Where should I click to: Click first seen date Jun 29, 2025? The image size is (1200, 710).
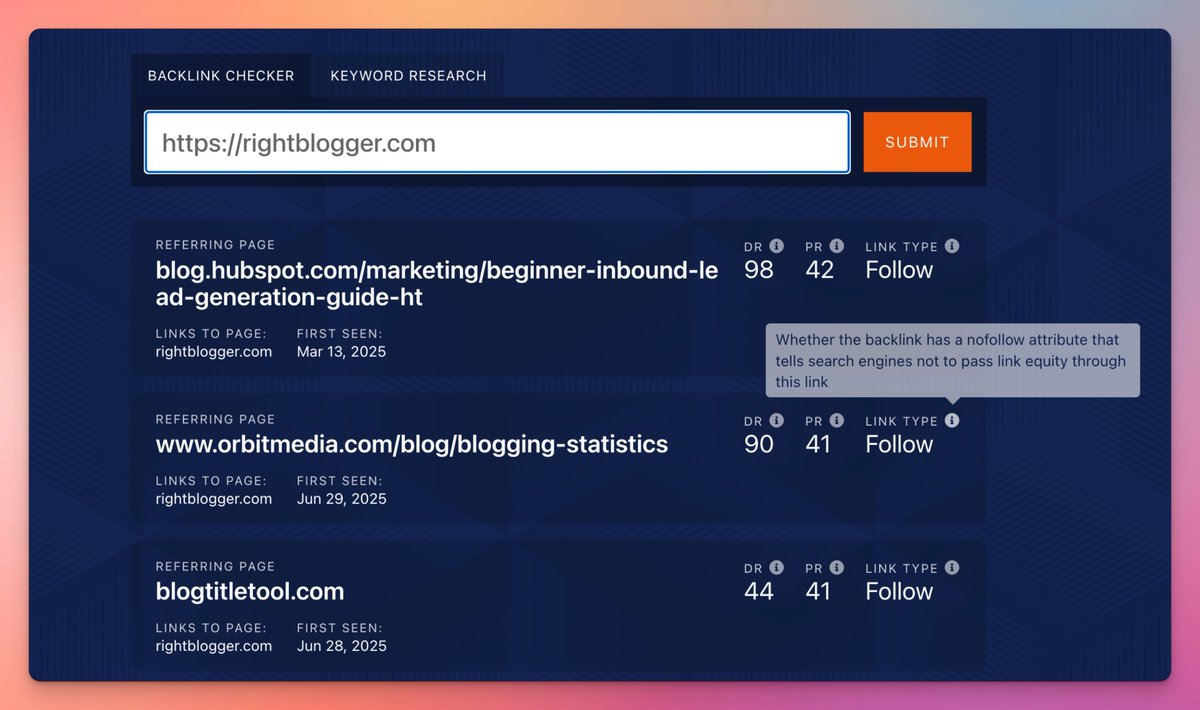[x=341, y=499]
